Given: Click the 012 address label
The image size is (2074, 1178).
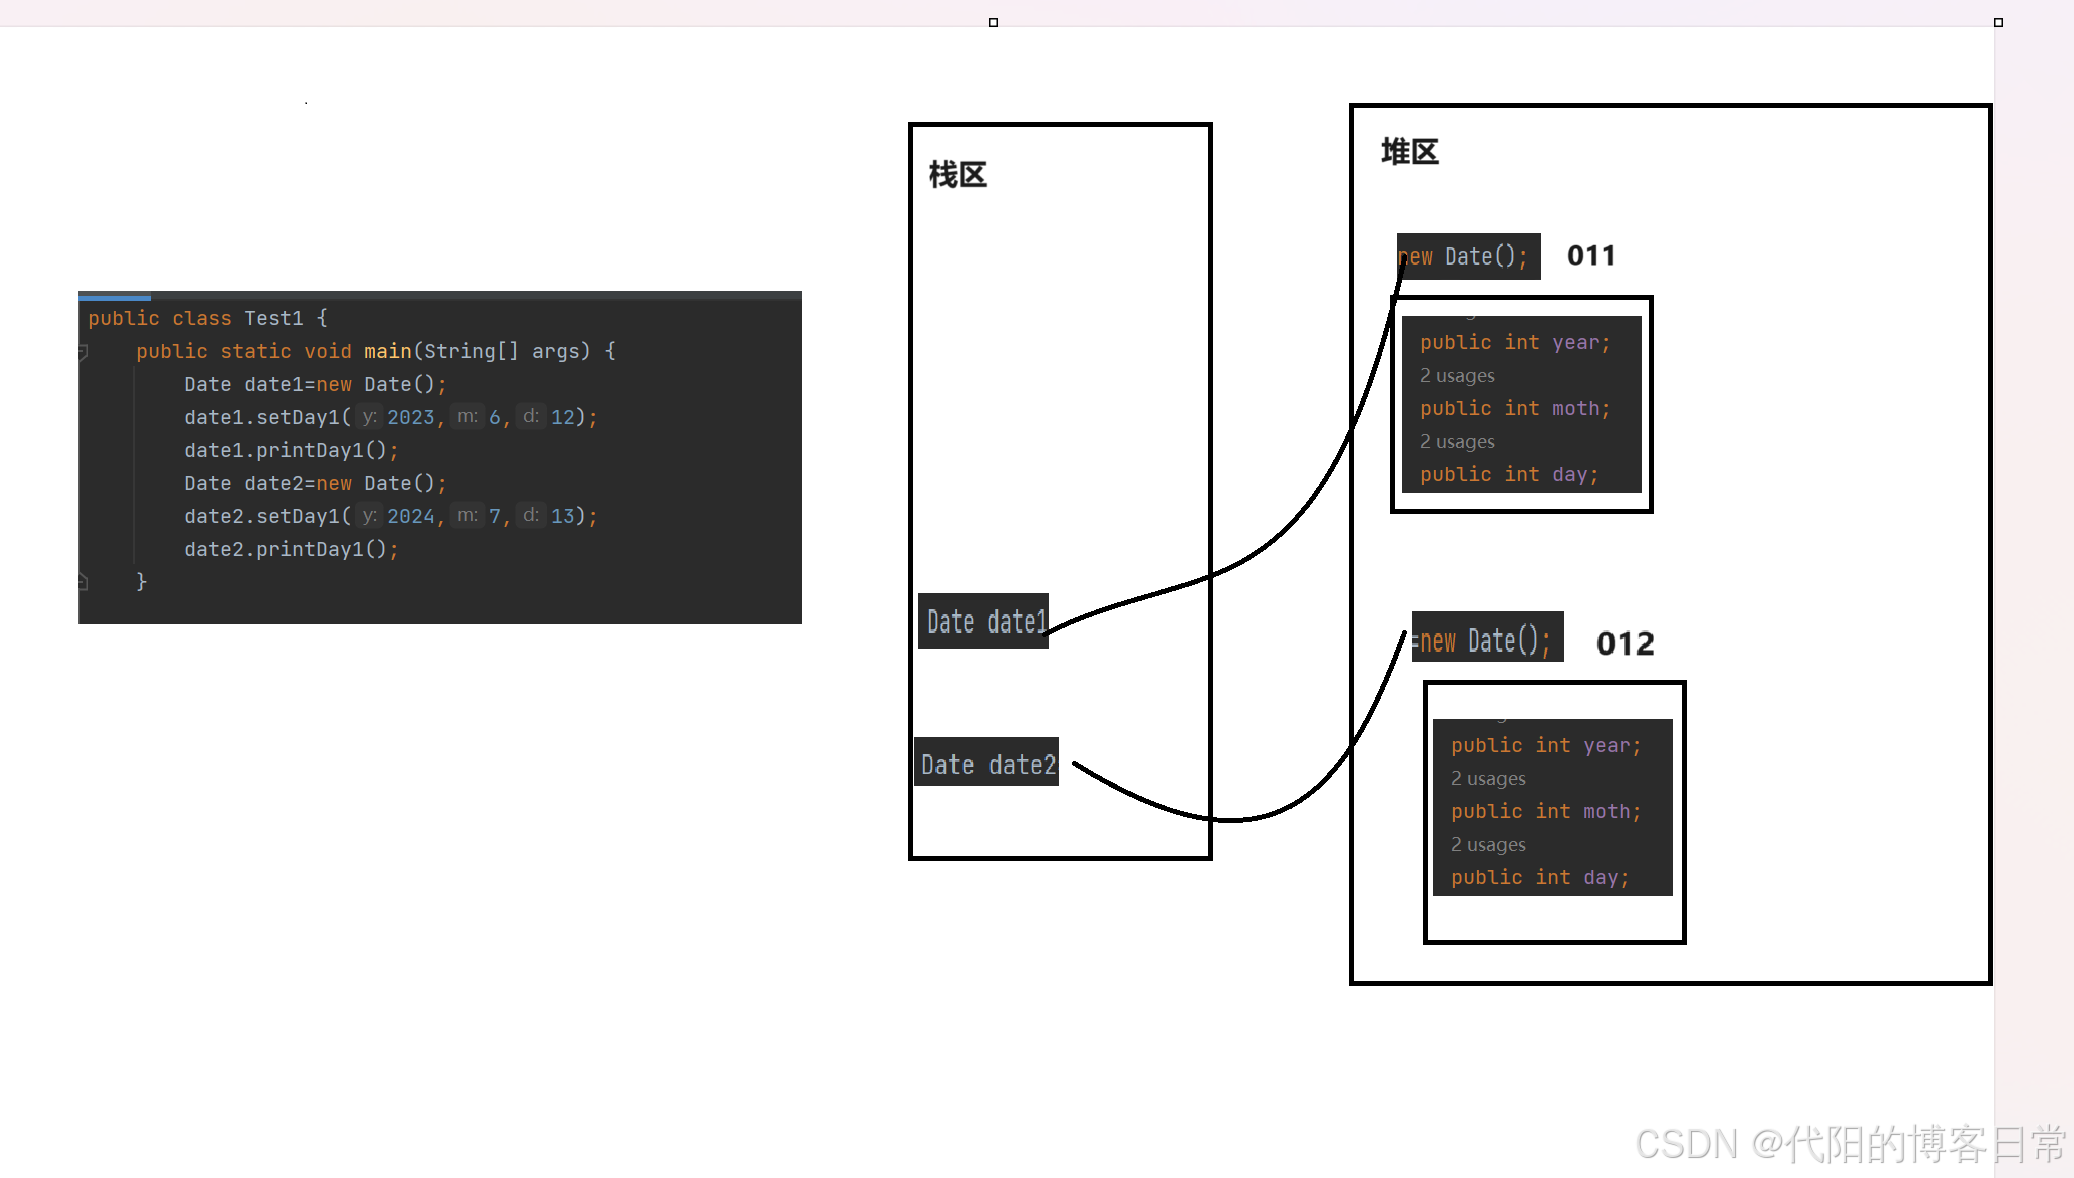Looking at the screenshot, I should pyautogui.click(x=1625, y=643).
